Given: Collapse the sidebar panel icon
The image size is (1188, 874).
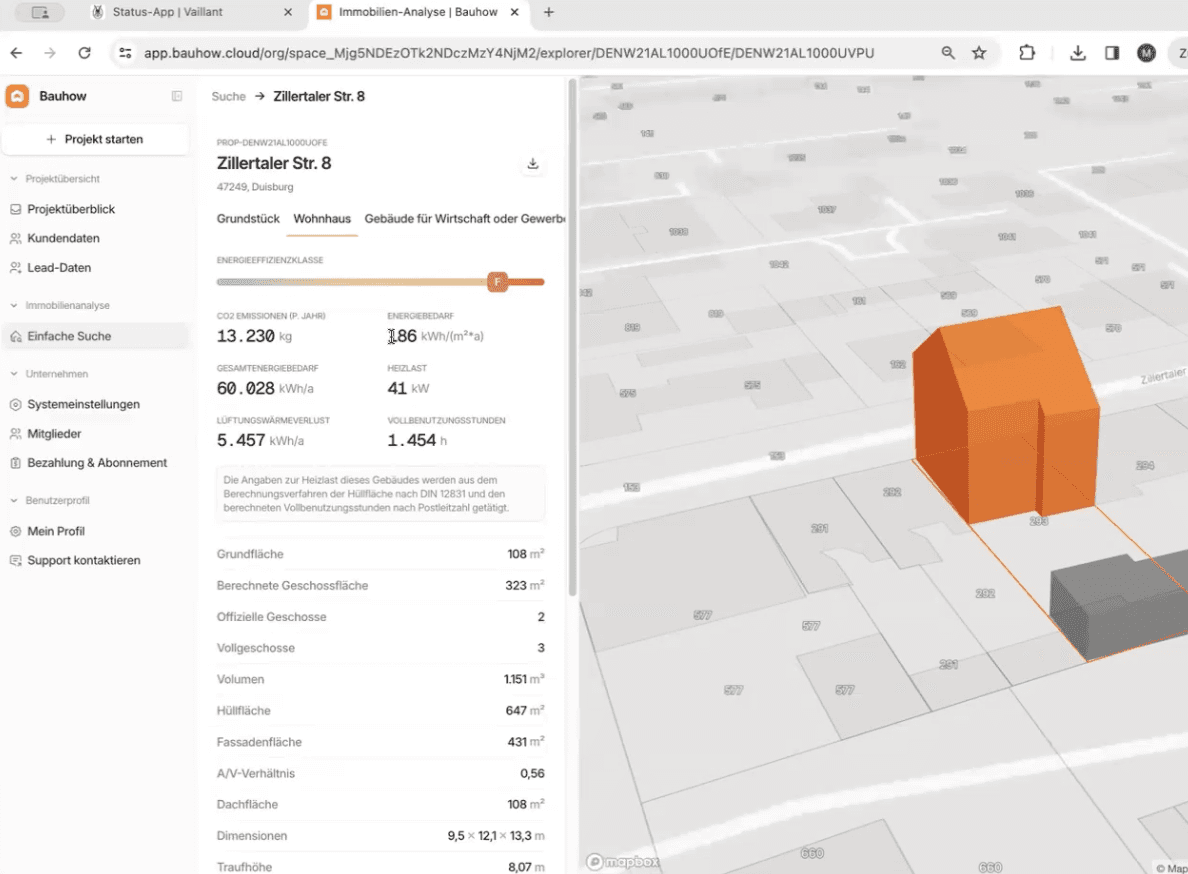Looking at the screenshot, I should click(x=177, y=96).
